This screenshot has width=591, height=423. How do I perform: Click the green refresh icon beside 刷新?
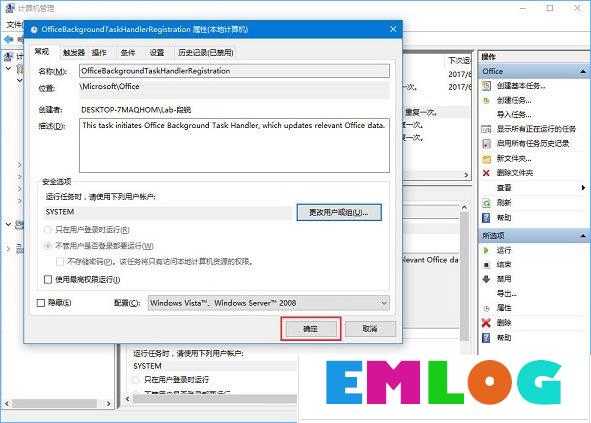(x=487, y=203)
